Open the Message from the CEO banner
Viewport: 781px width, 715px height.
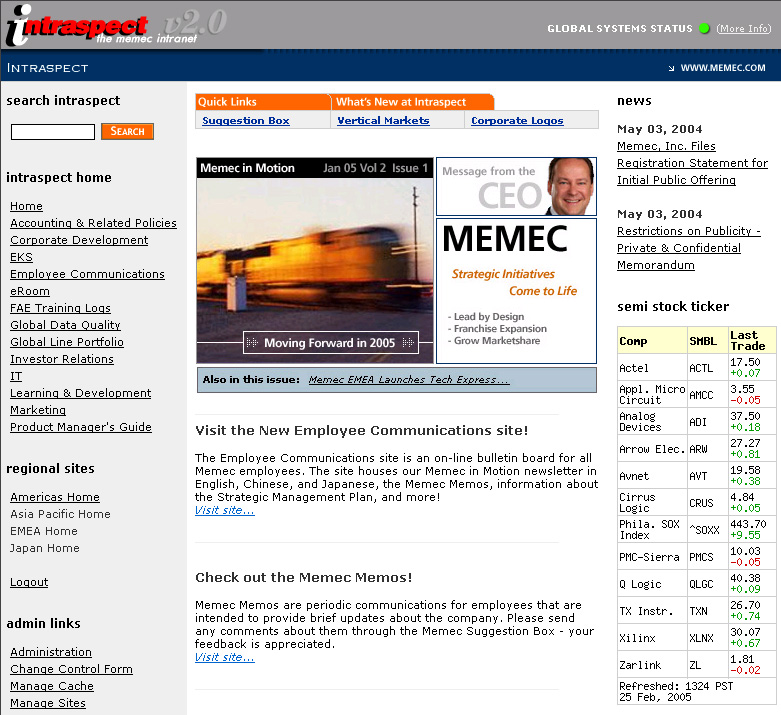[x=515, y=186]
